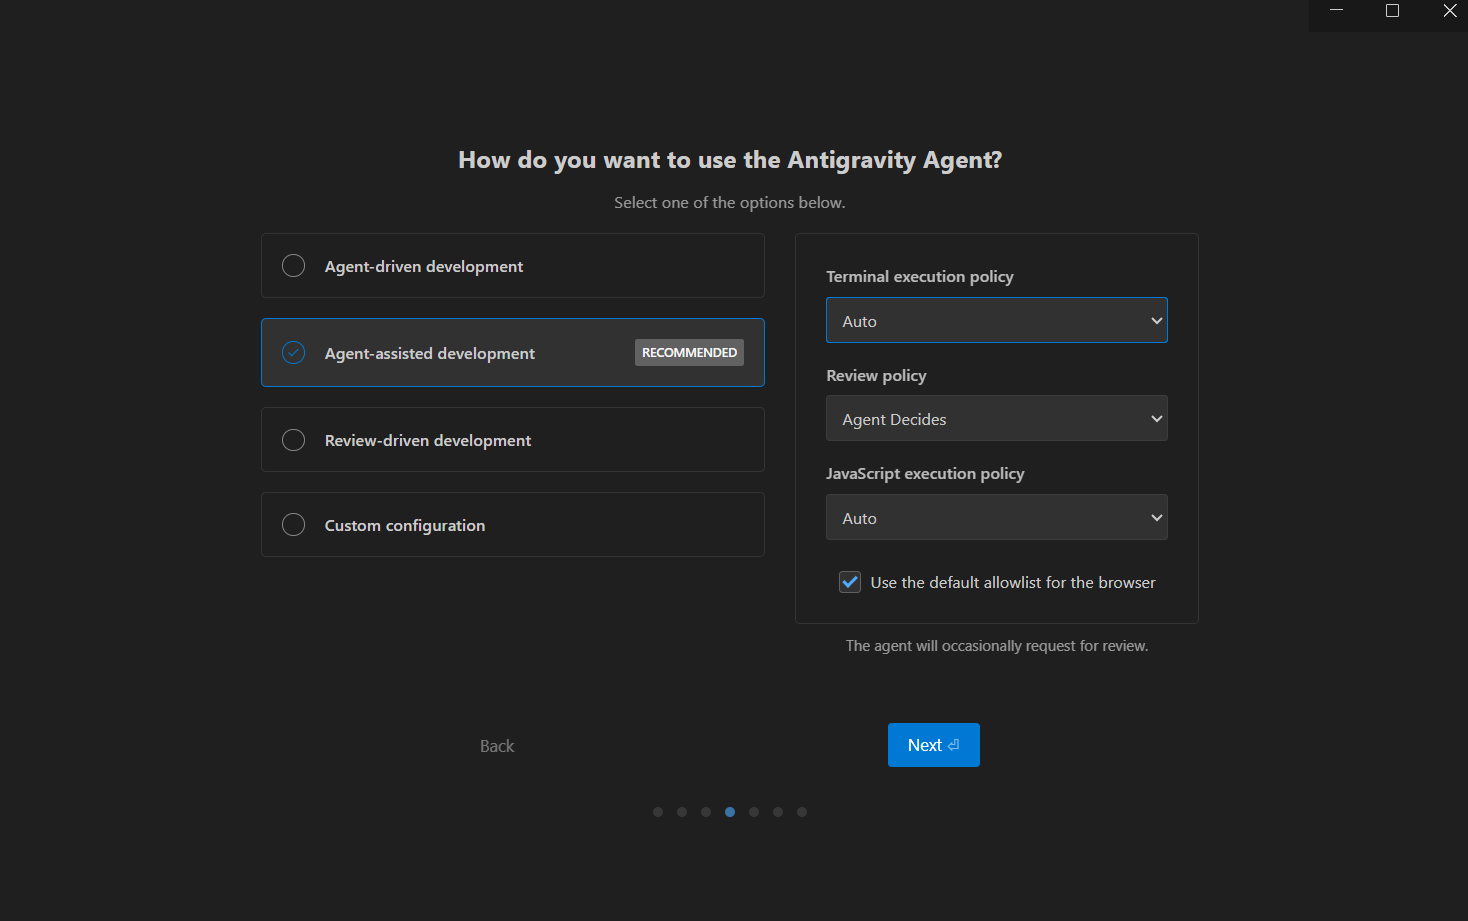The height and width of the screenshot is (921, 1468).
Task: Go Back to previous step
Action: [497, 746]
